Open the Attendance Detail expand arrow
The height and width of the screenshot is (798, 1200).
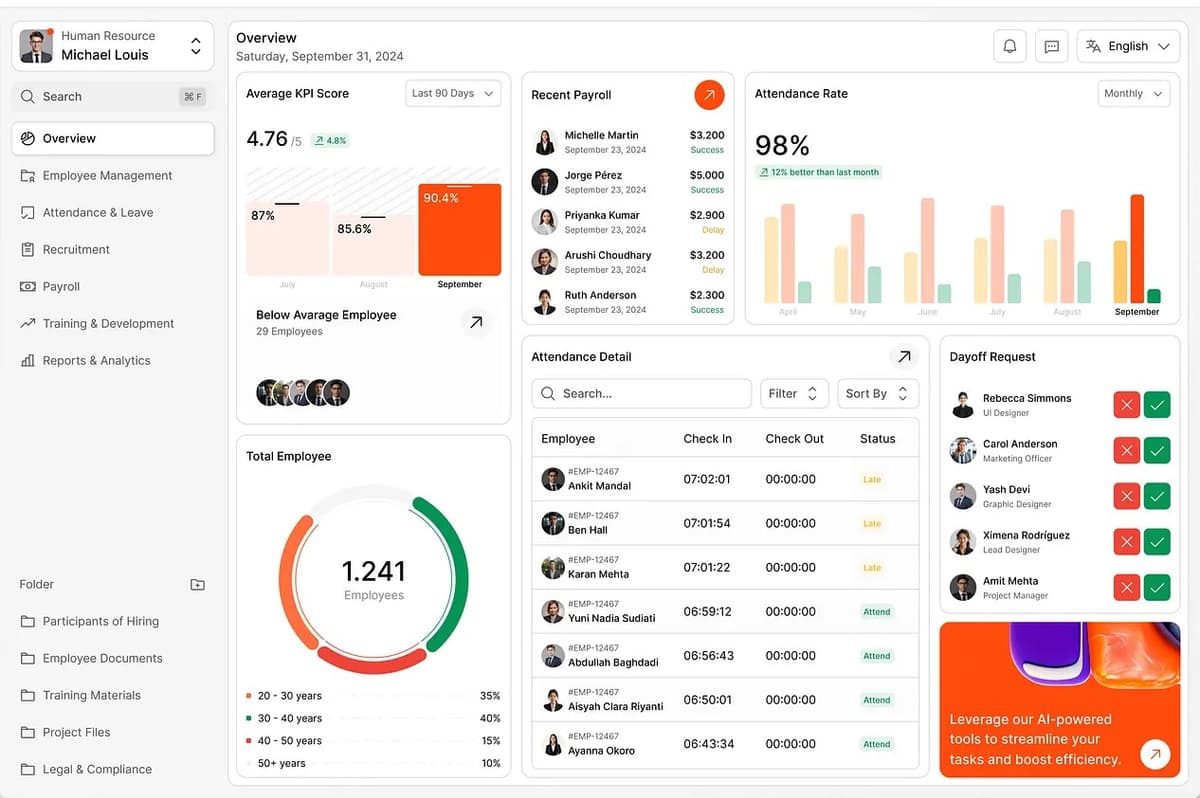pyautogui.click(x=904, y=355)
